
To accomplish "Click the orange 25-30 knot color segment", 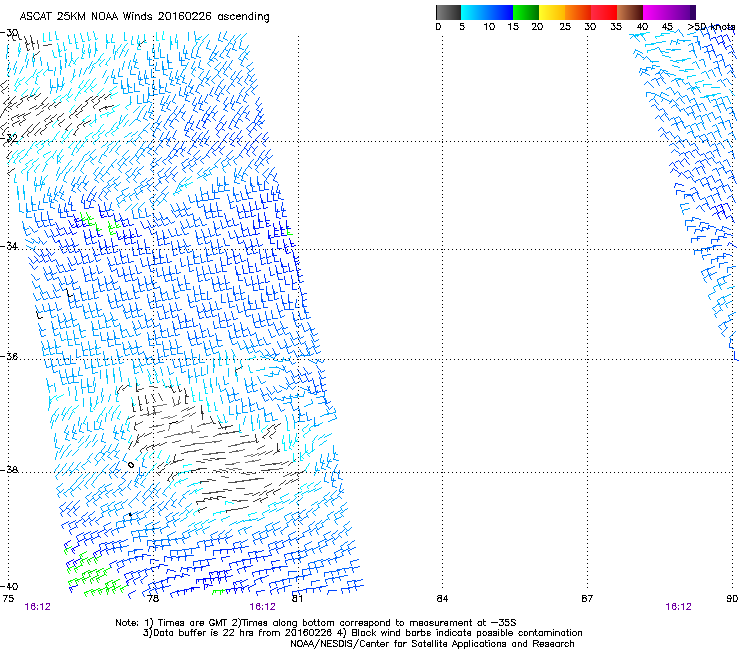I will tap(578, 12).
